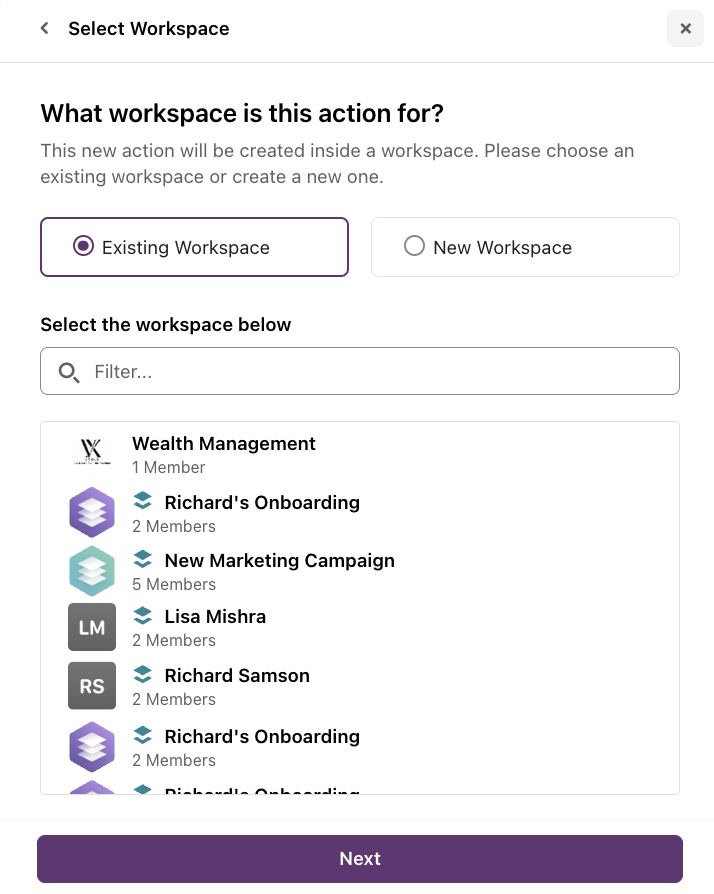714x894 pixels.
Task: Click the teal hexagon New Marketing Campaign icon
Action: (92, 571)
